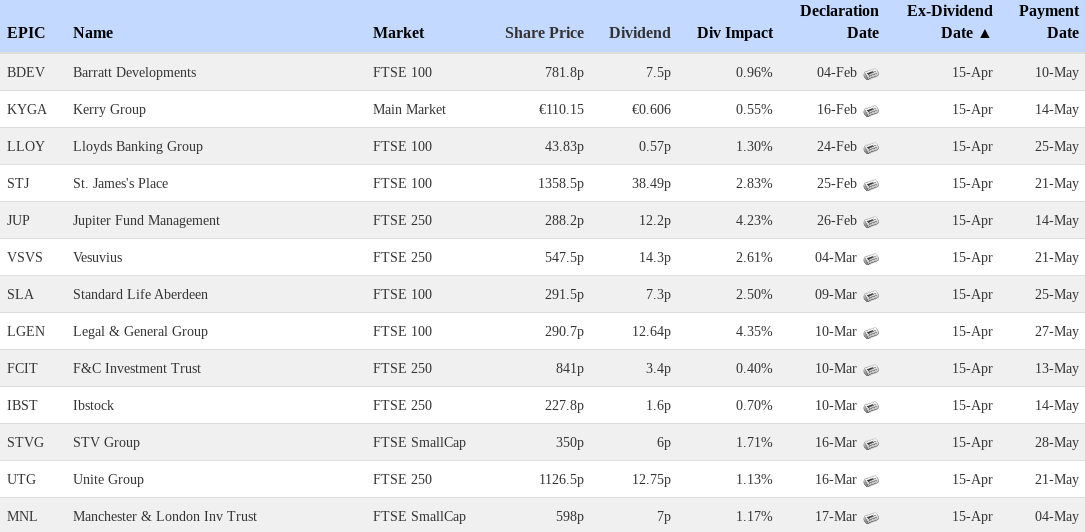The image size is (1085, 532).
Task: Open the news icon in Legal & General row
Action: pos(871,332)
